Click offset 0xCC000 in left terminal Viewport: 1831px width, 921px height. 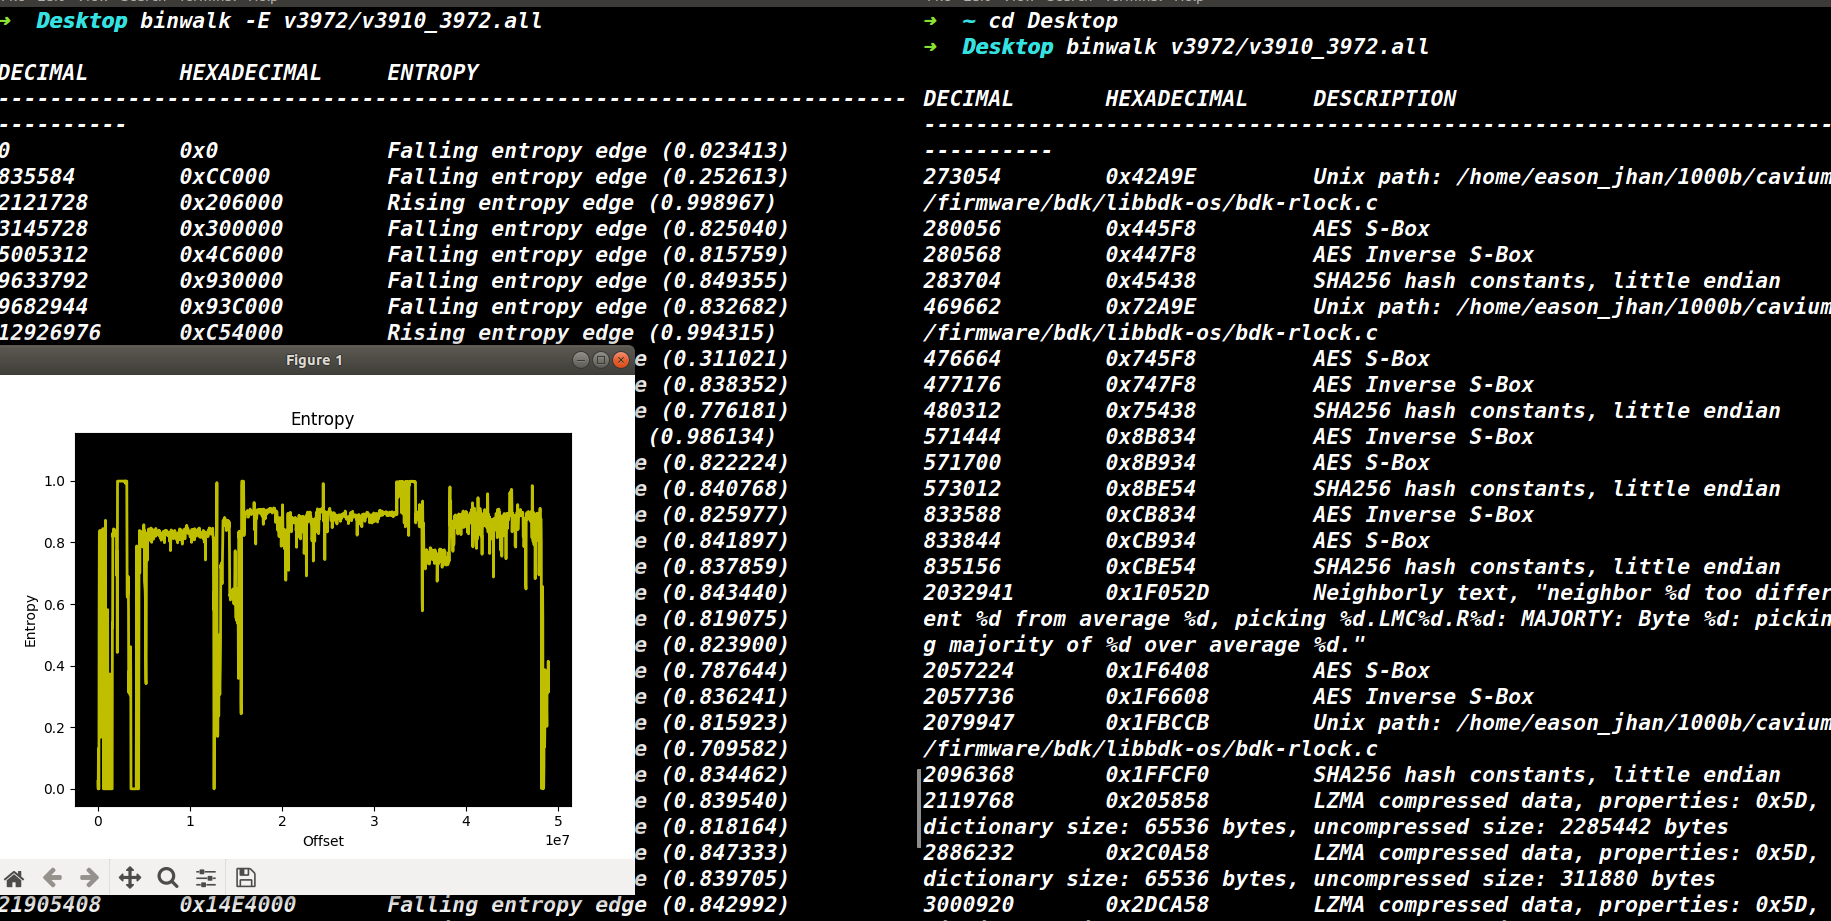pos(224,177)
